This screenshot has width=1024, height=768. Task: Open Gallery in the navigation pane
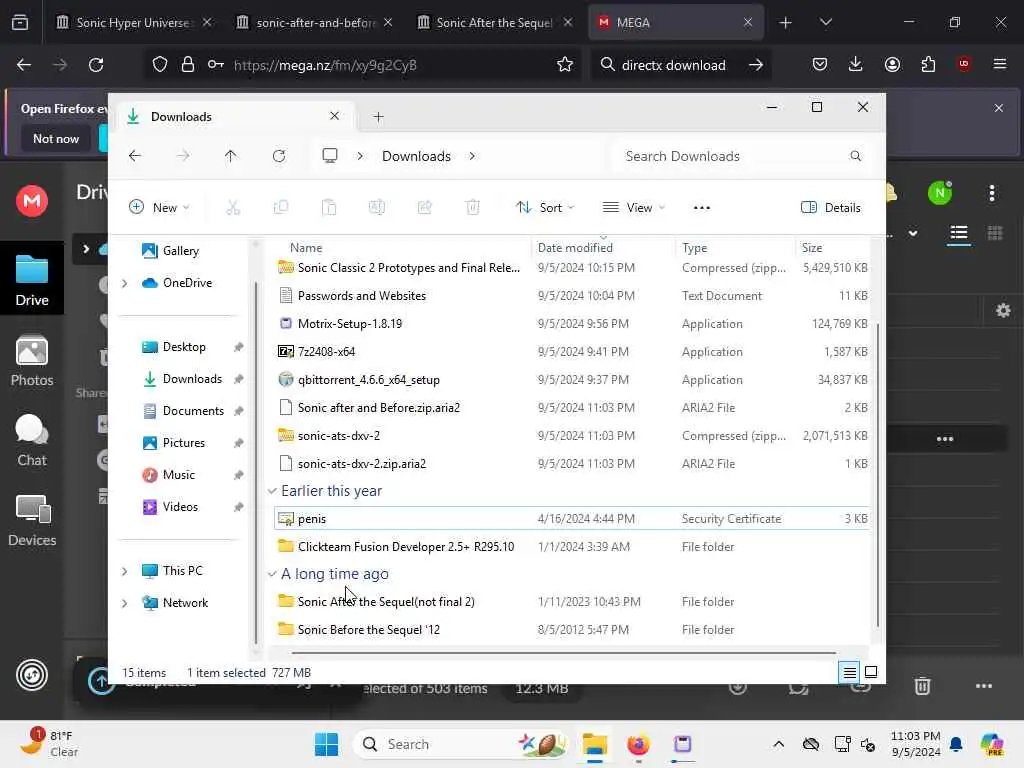click(x=180, y=251)
